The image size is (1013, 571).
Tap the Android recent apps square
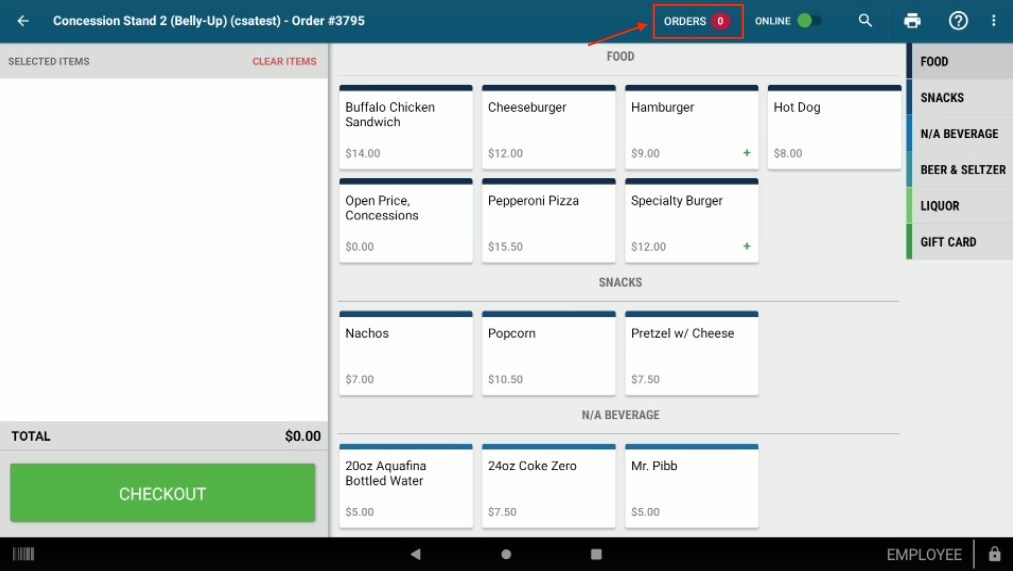tap(596, 554)
